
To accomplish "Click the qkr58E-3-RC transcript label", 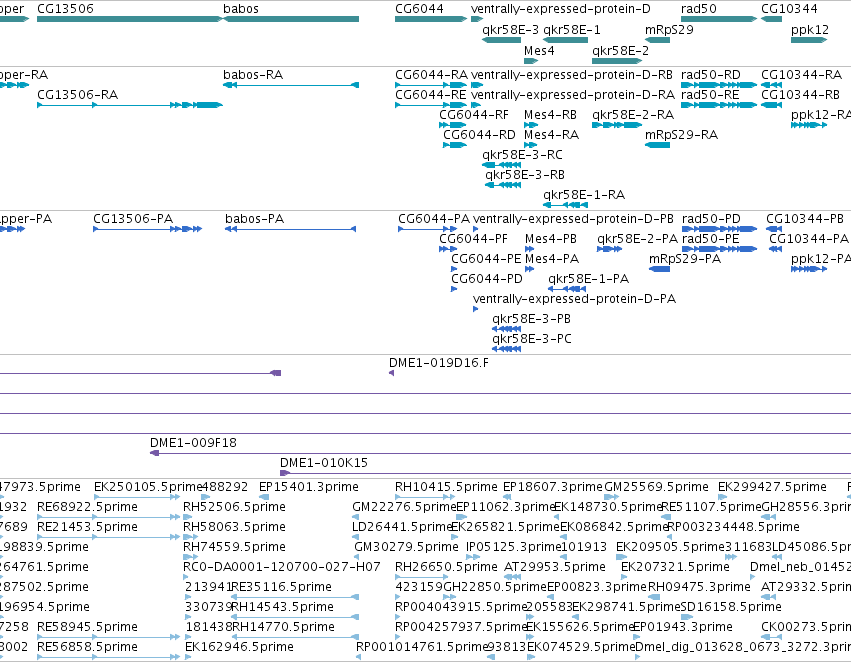I will pyautogui.click(x=523, y=155).
